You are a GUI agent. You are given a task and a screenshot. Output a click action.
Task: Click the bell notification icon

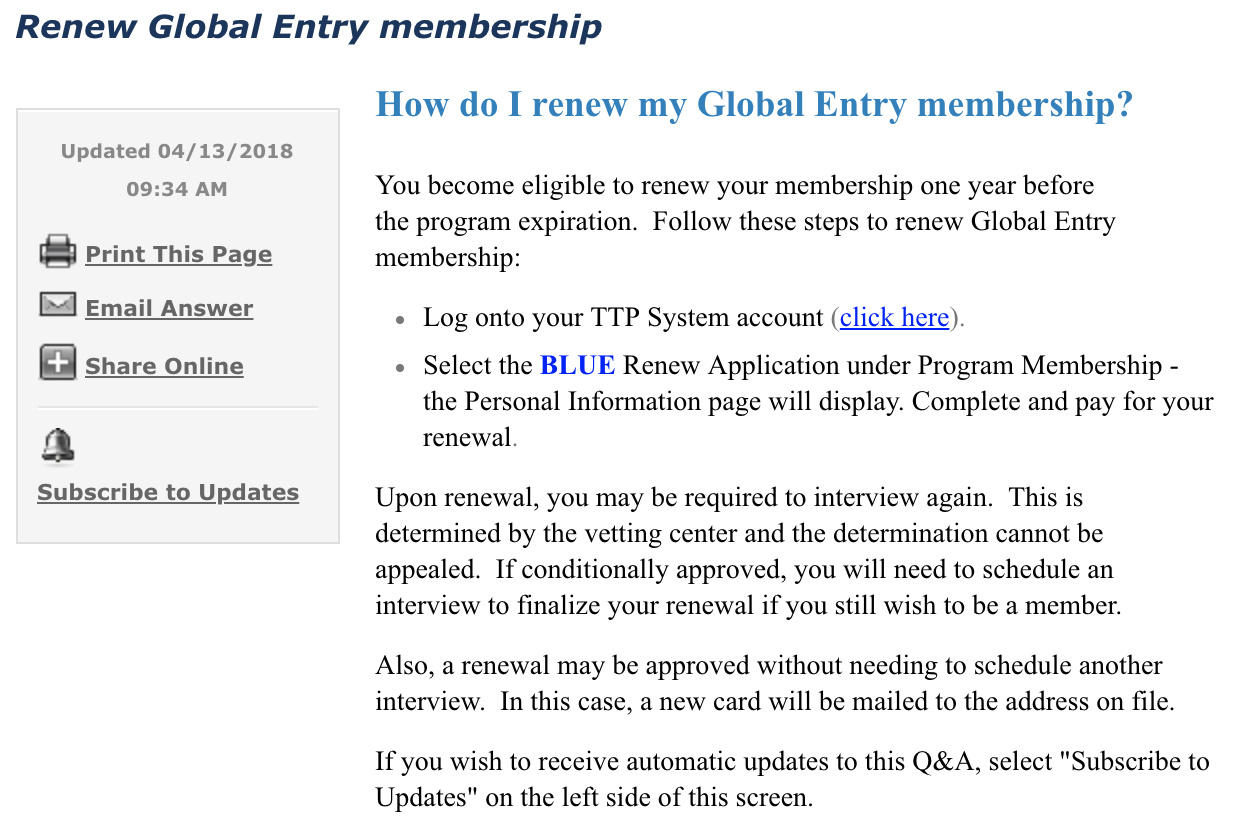tap(58, 446)
